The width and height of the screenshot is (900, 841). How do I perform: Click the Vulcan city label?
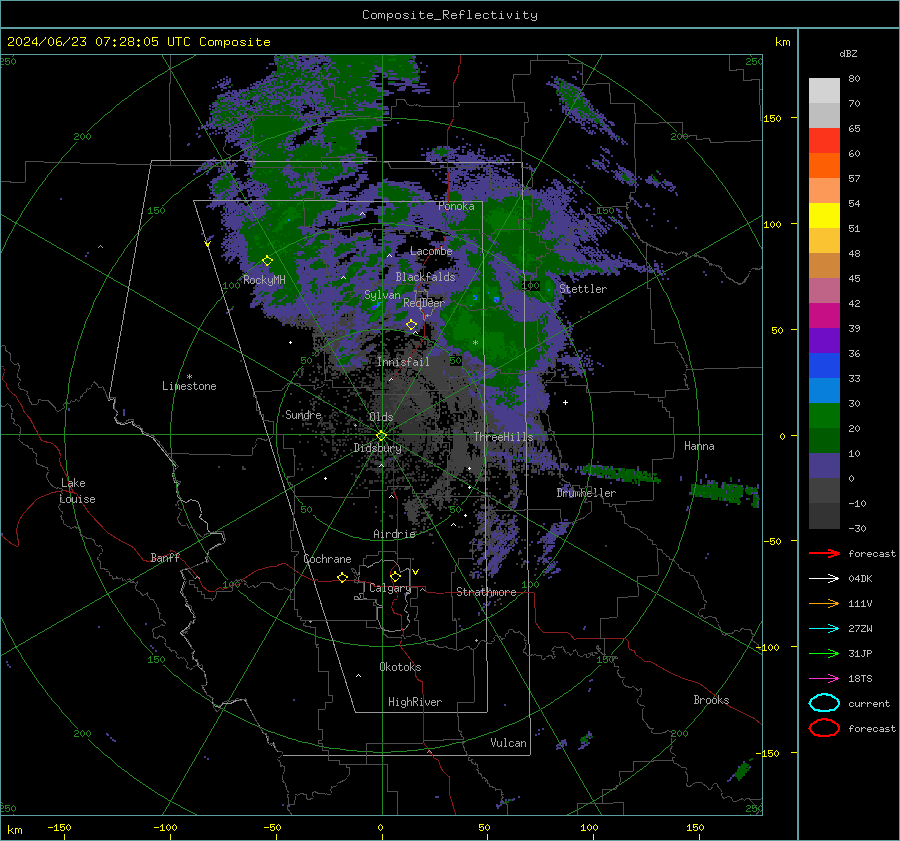click(508, 743)
